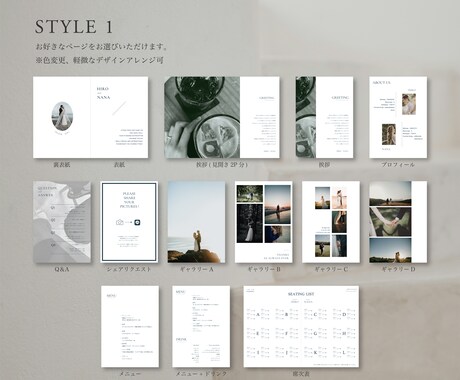Click the "シェアリクエスト" caption
This screenshot has width=460, height=380.
tap(129, 269)
